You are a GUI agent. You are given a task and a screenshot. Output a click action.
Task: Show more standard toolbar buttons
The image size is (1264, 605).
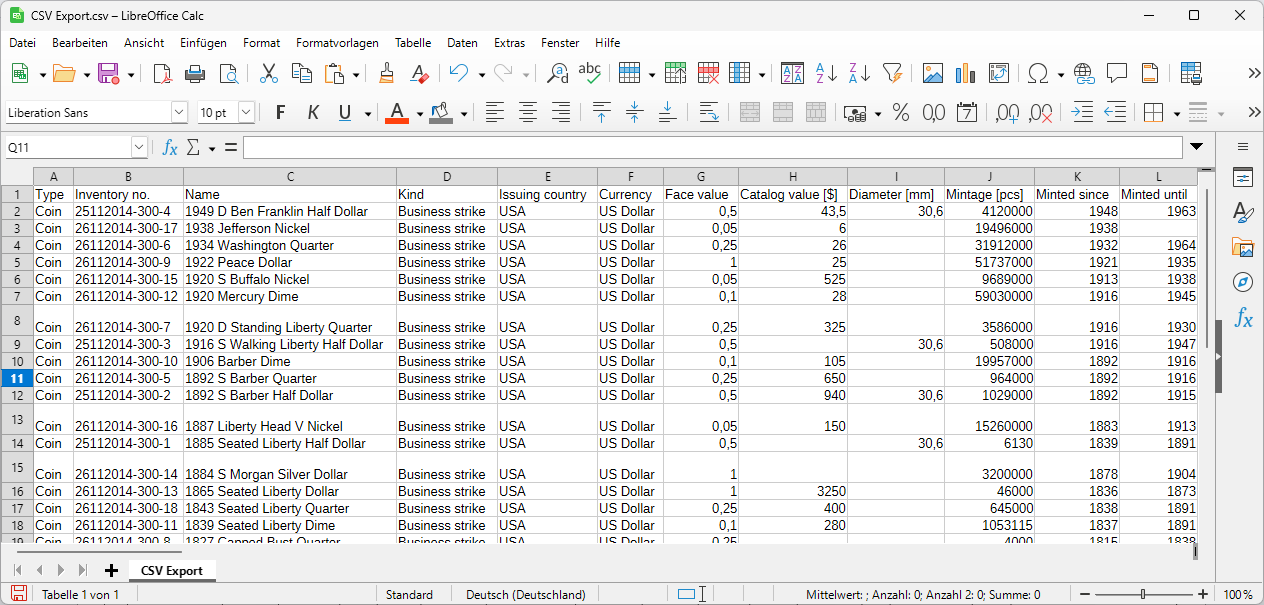(x=1254, y=73)
